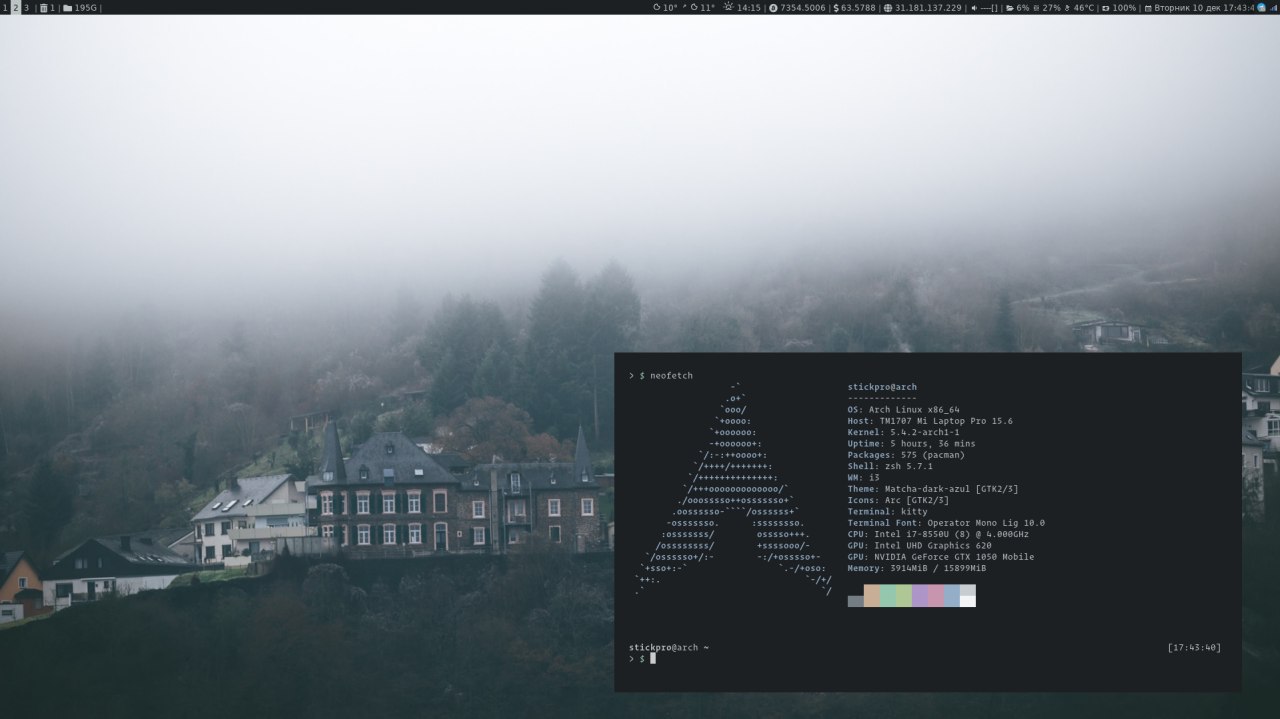Click the 11° forecast module
Screen dimensions: 1280x719
tap(702, 7)
